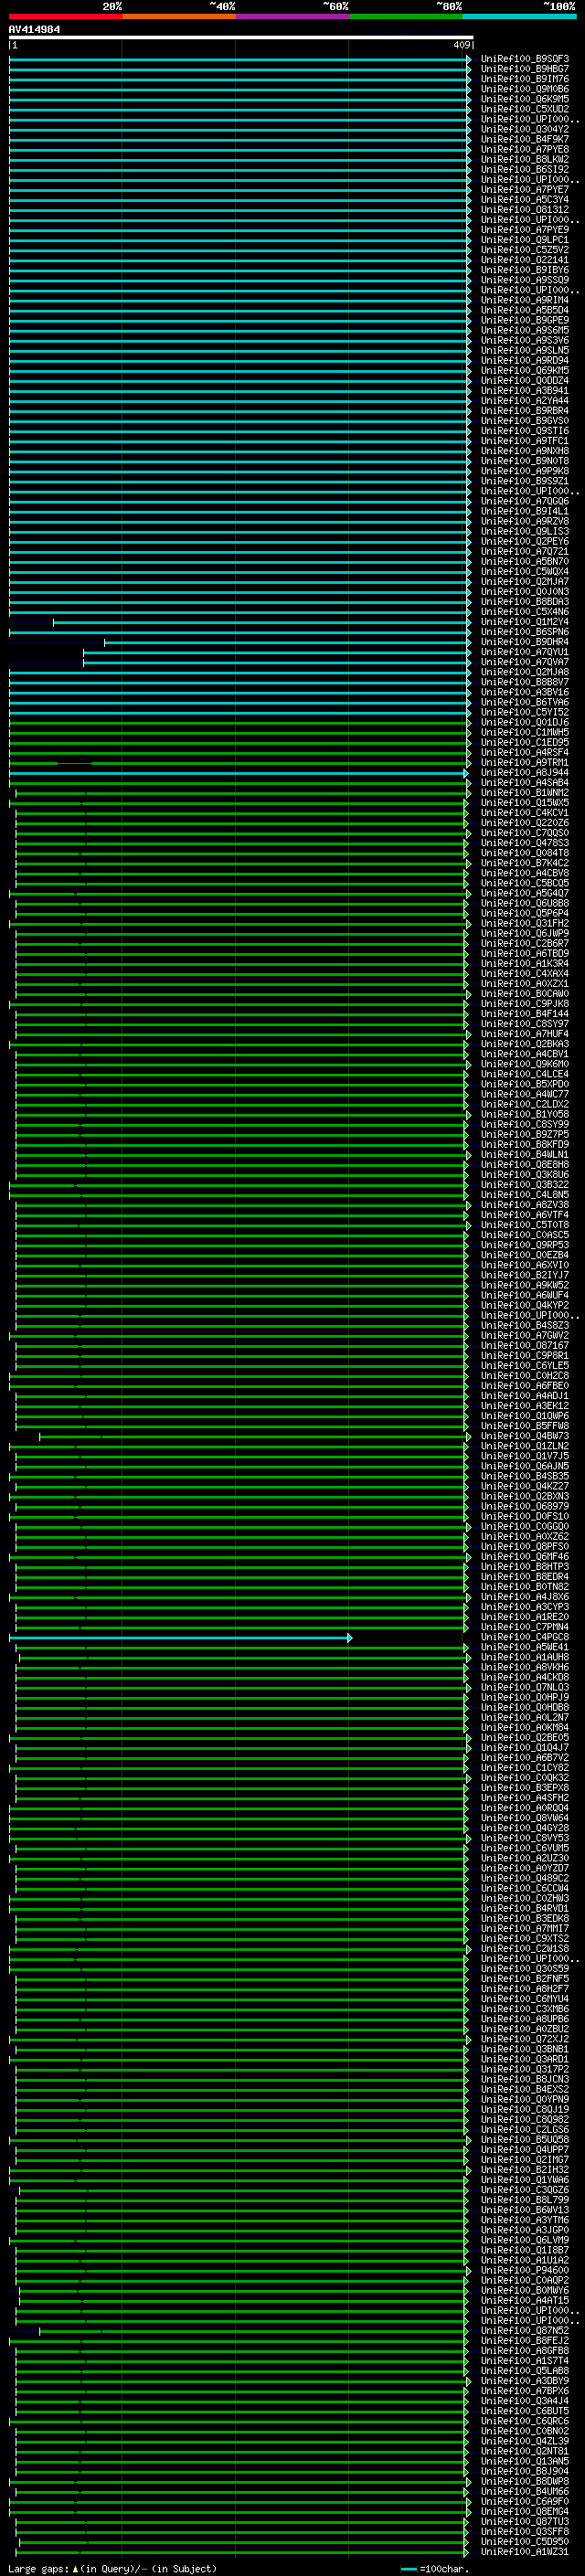The height and width of the screenshot is (2576, 585).
Task: Open hit UniRef100_A8J944
Action: point(524,772)
